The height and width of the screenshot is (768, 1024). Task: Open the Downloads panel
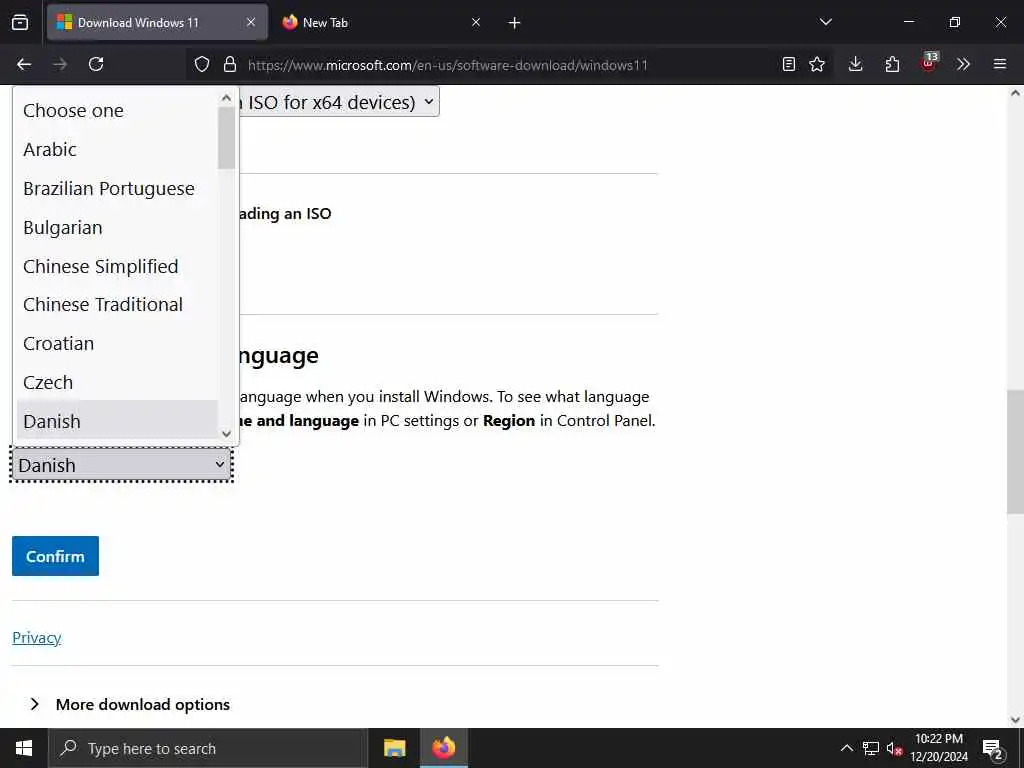pos(856,64)
